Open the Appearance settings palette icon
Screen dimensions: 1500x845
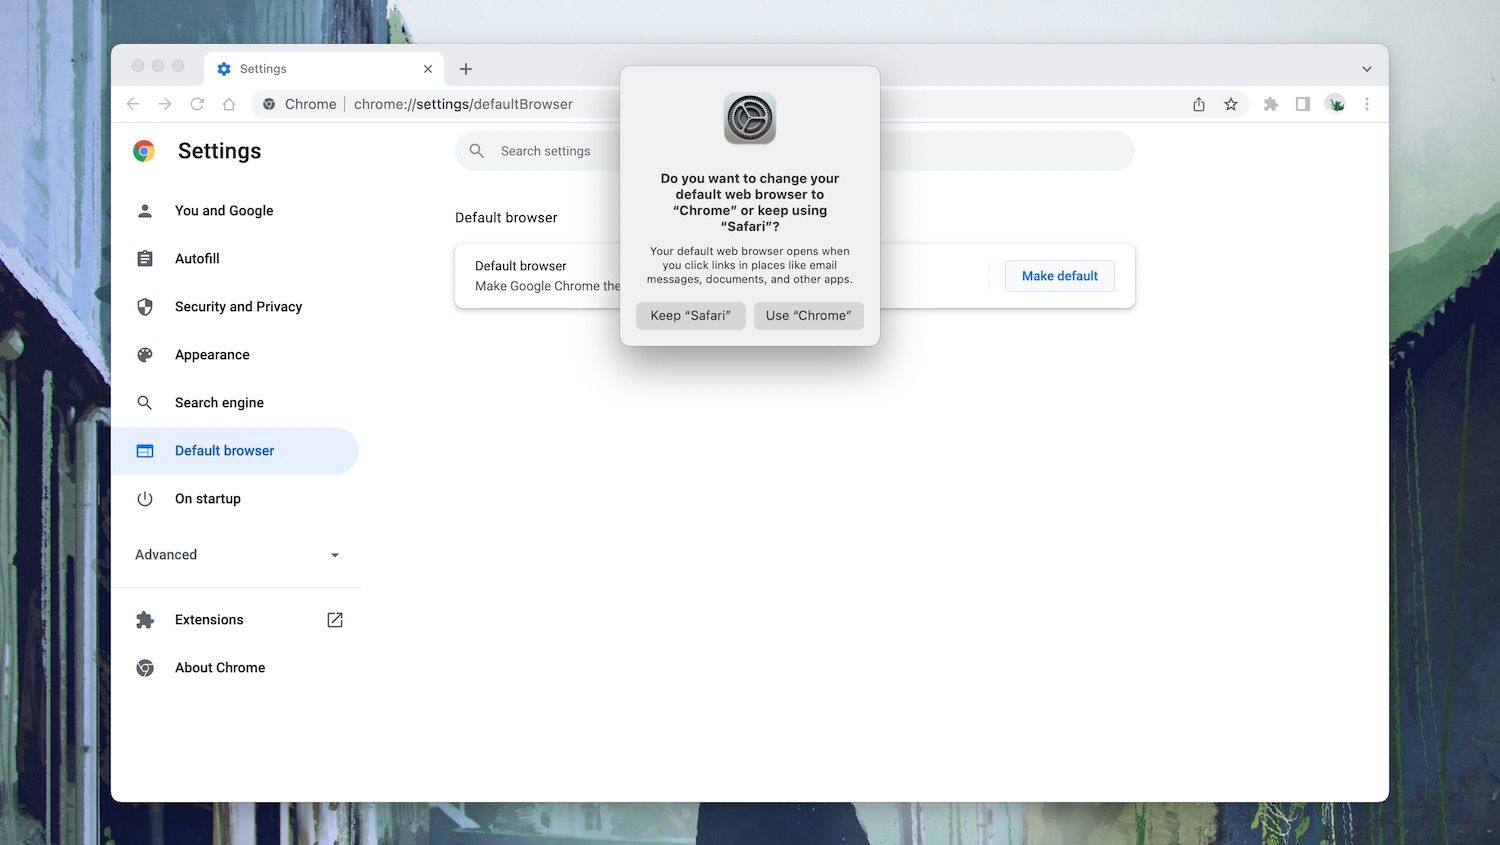tap(145, 354)
